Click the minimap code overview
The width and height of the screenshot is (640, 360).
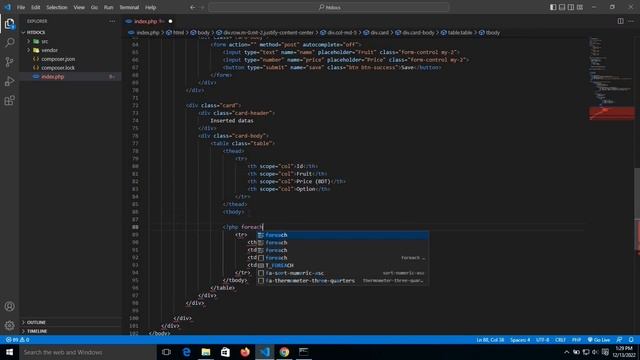(x=611, y=78)
